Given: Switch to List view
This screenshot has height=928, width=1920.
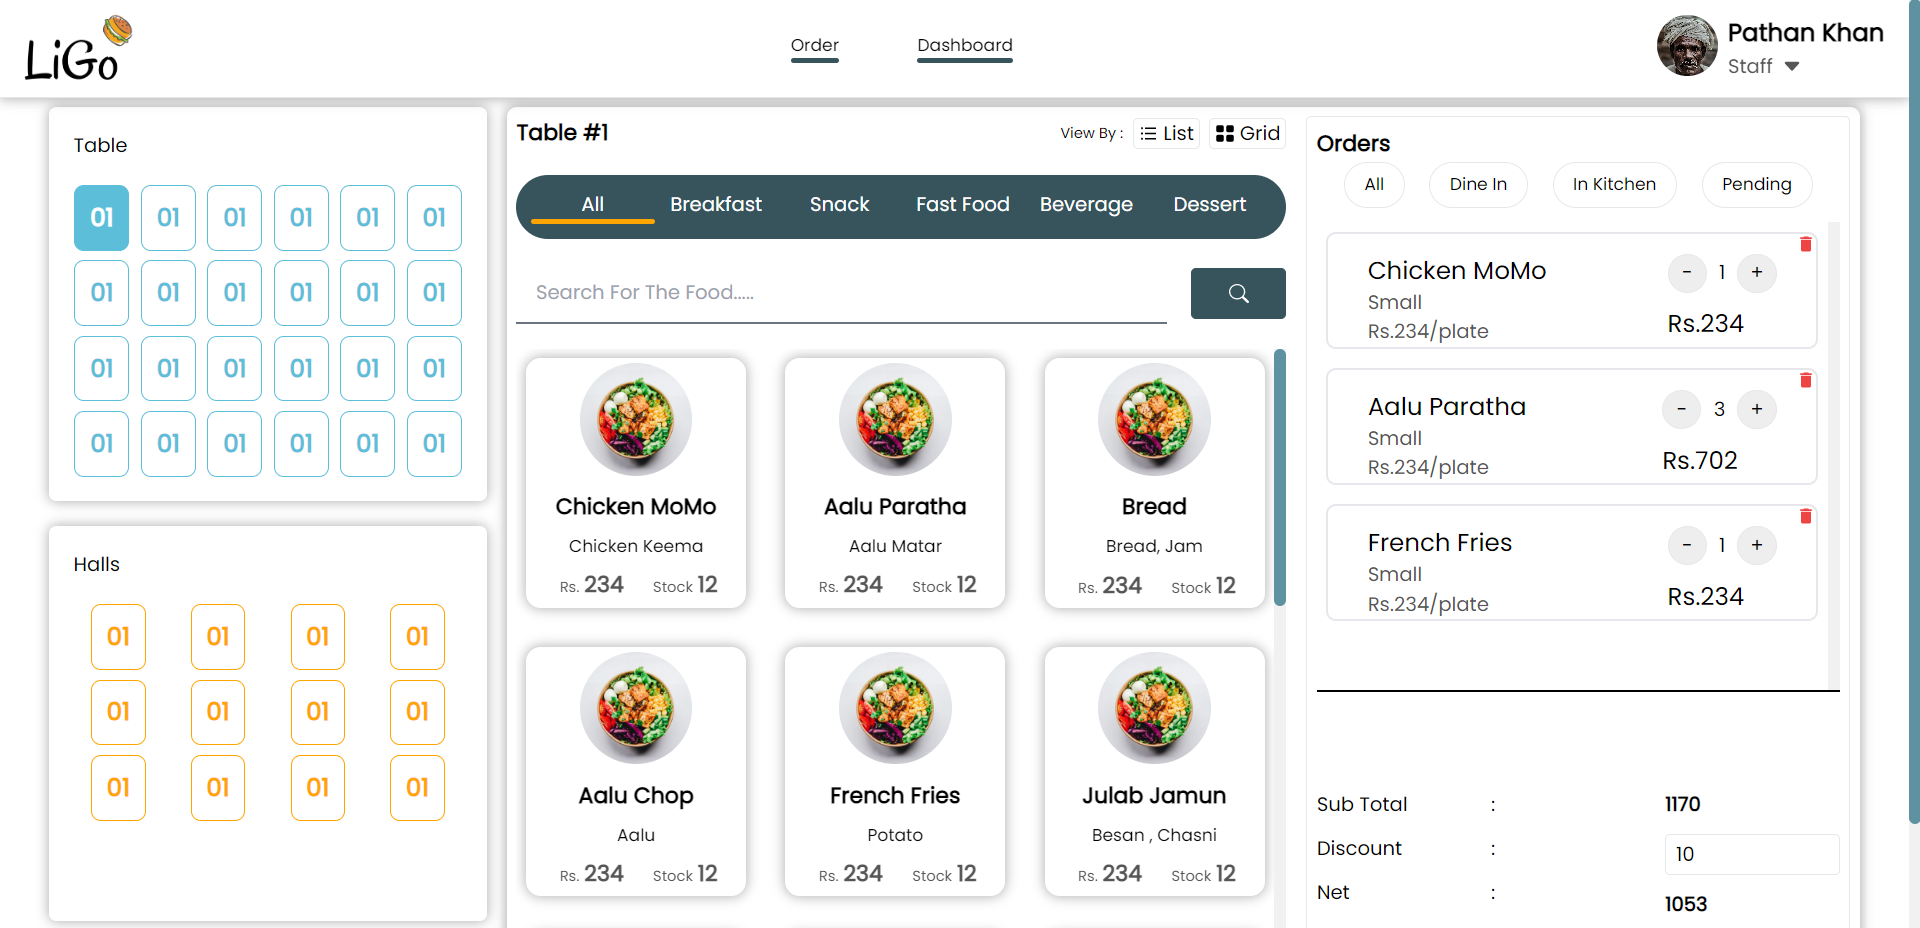Looking at the screenshot, I should [x=1165, y=132].
